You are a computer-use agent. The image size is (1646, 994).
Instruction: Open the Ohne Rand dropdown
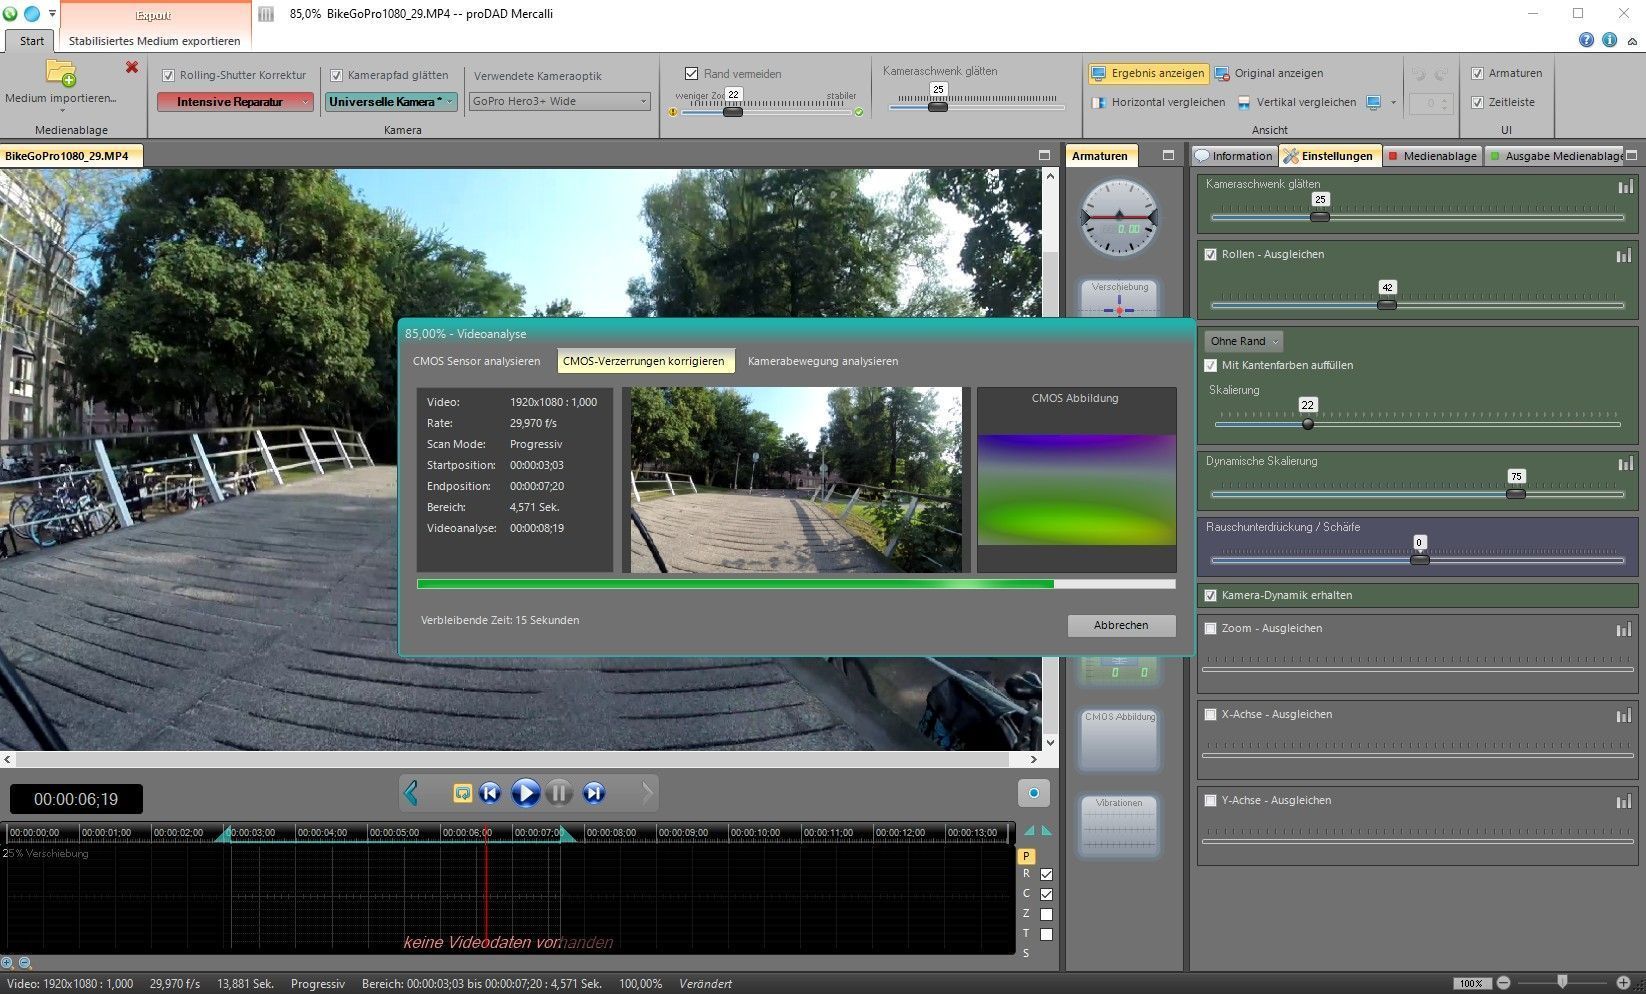click(1244, 341)
